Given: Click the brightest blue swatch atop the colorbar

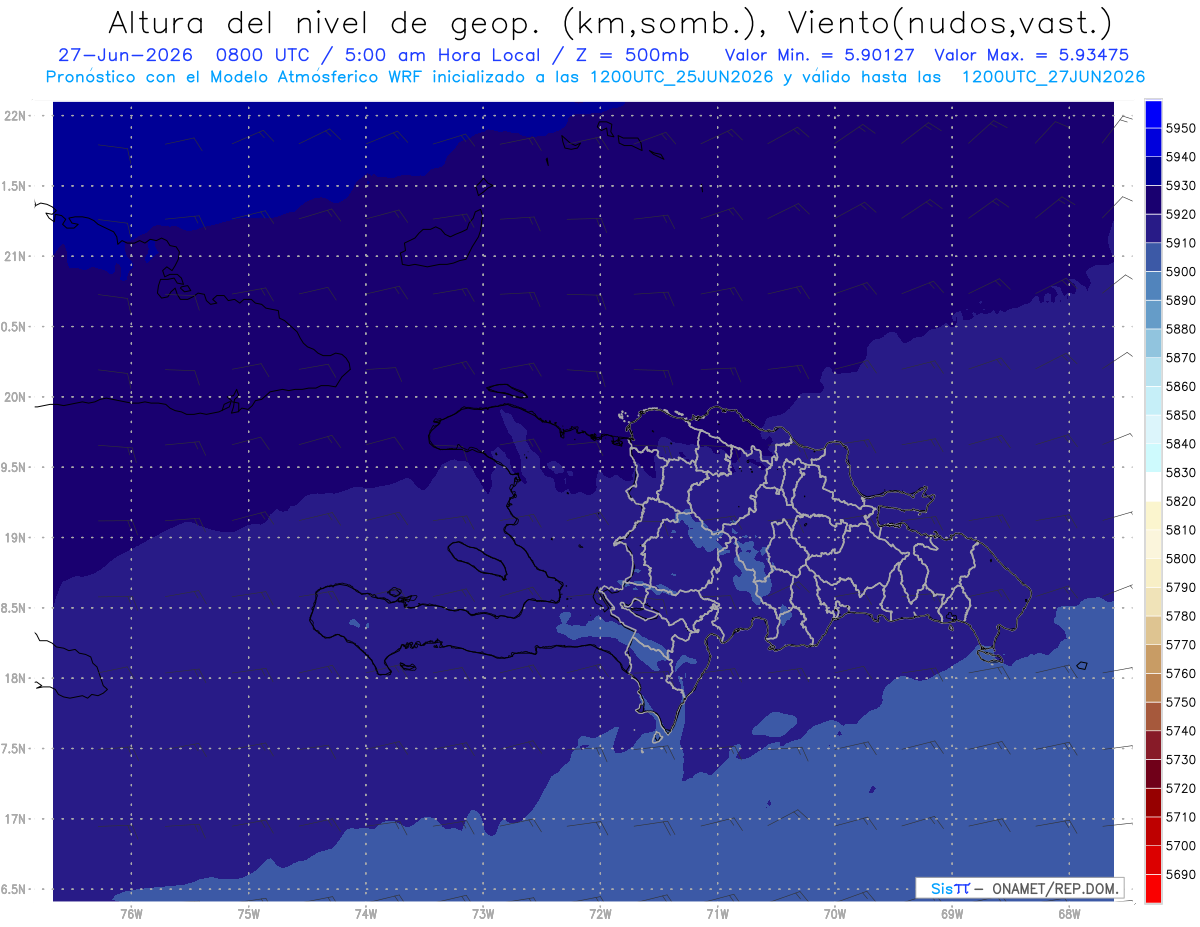Looking at the screenshot, I should (1152, 114).
